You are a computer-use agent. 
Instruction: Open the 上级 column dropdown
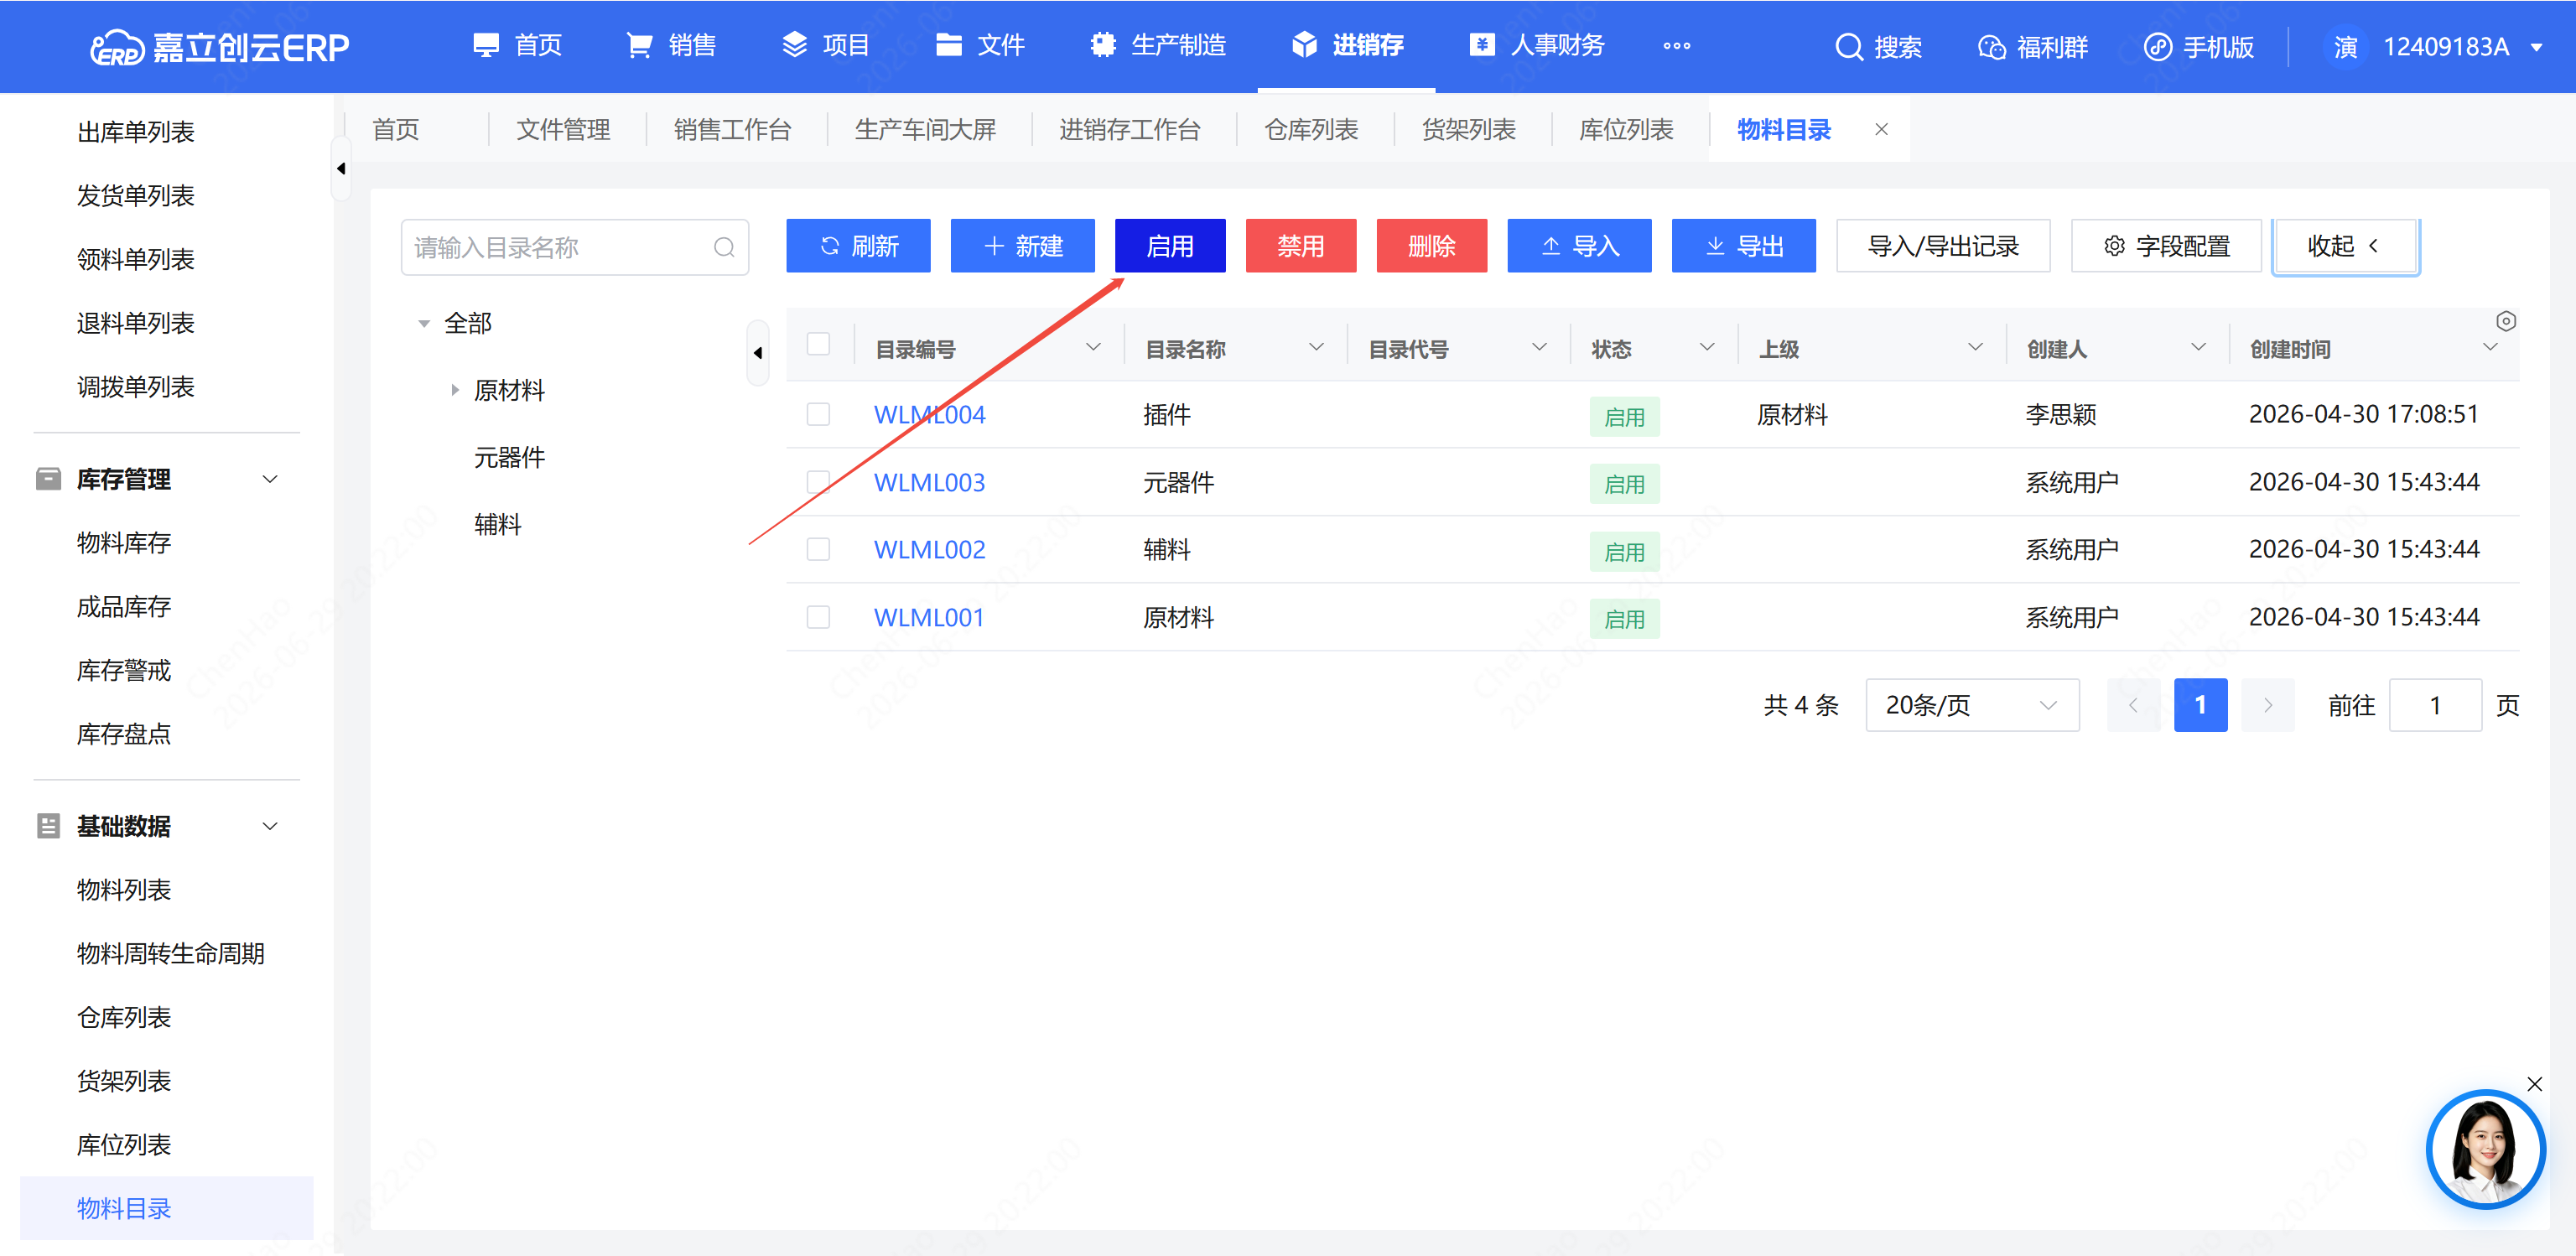click(x=1975, y=347)
